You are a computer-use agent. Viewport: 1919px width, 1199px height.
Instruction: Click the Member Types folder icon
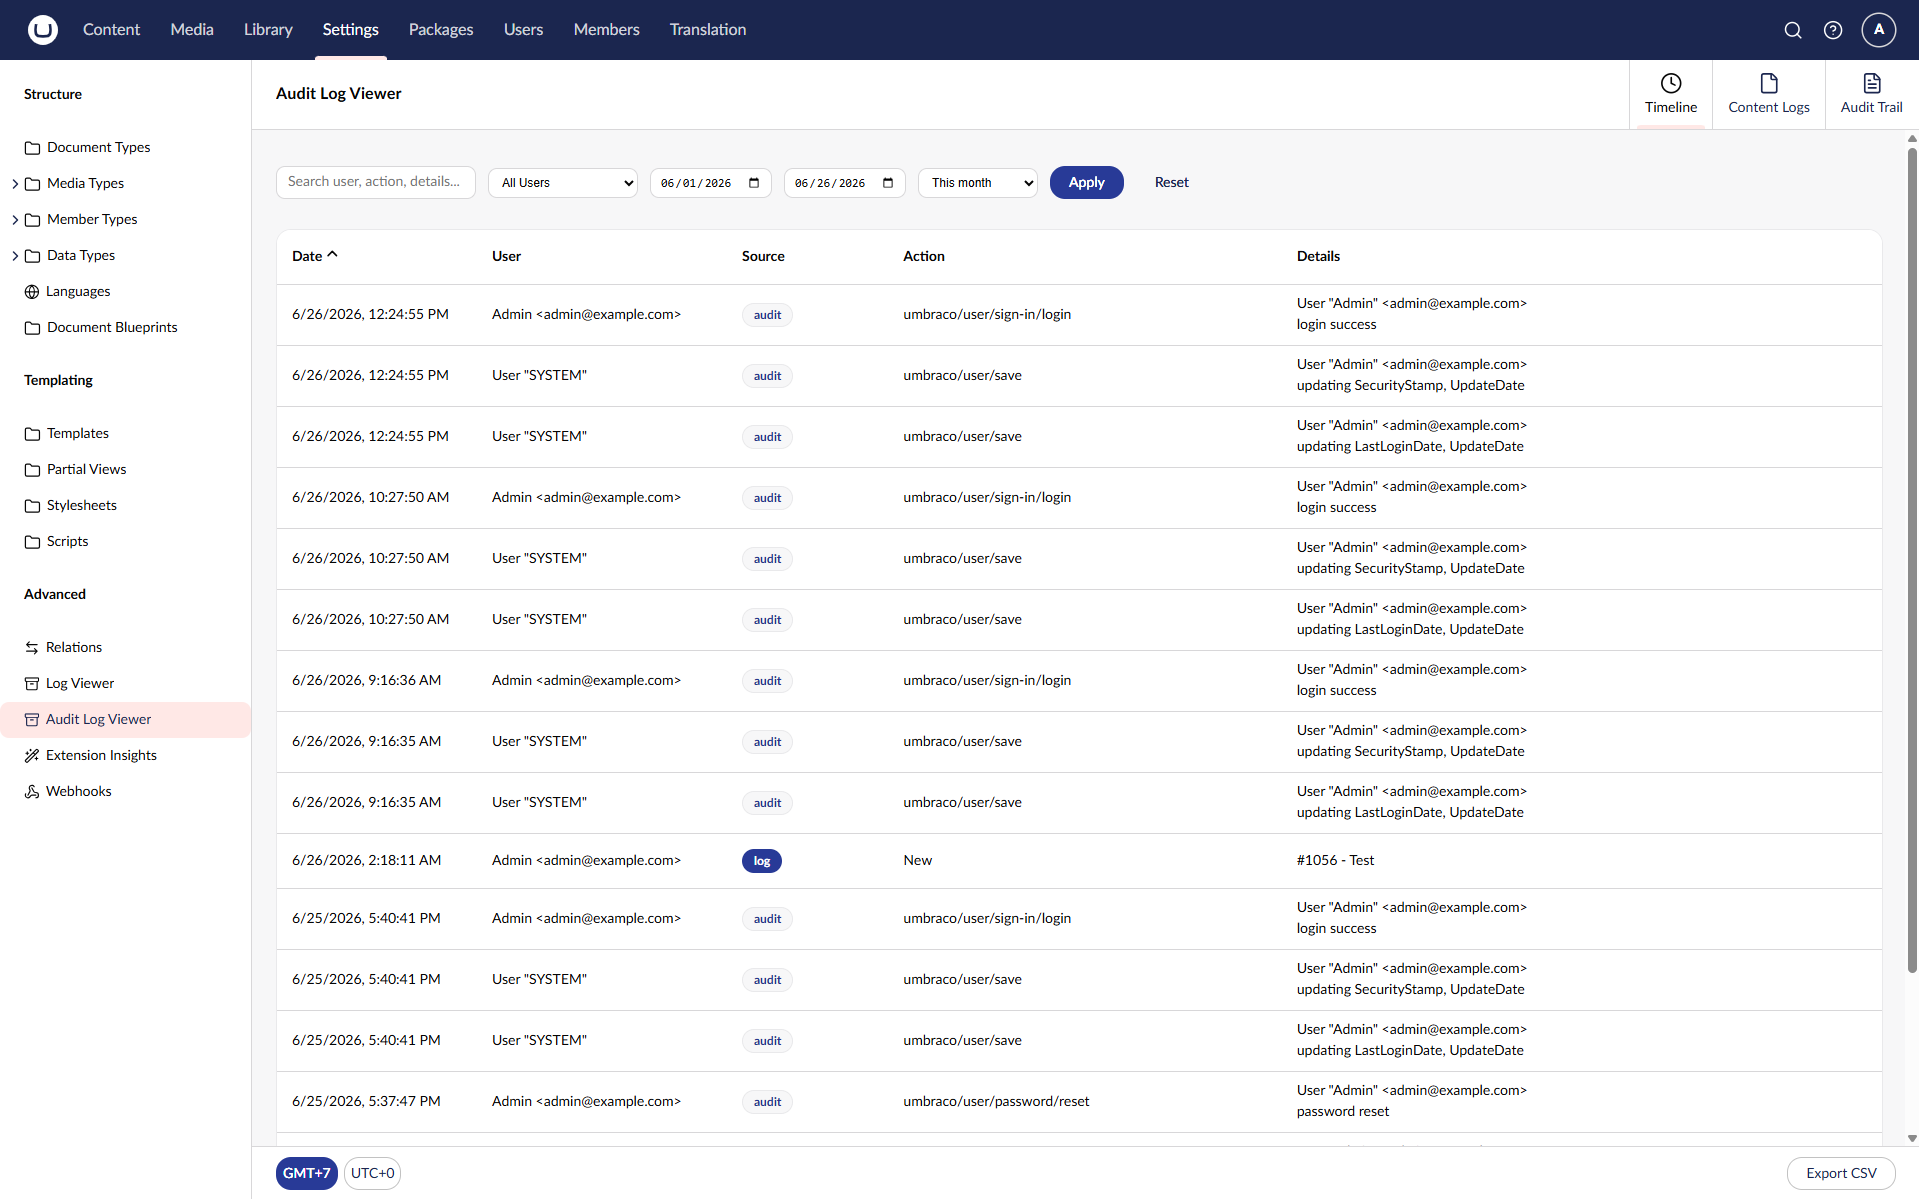point(32,220)
